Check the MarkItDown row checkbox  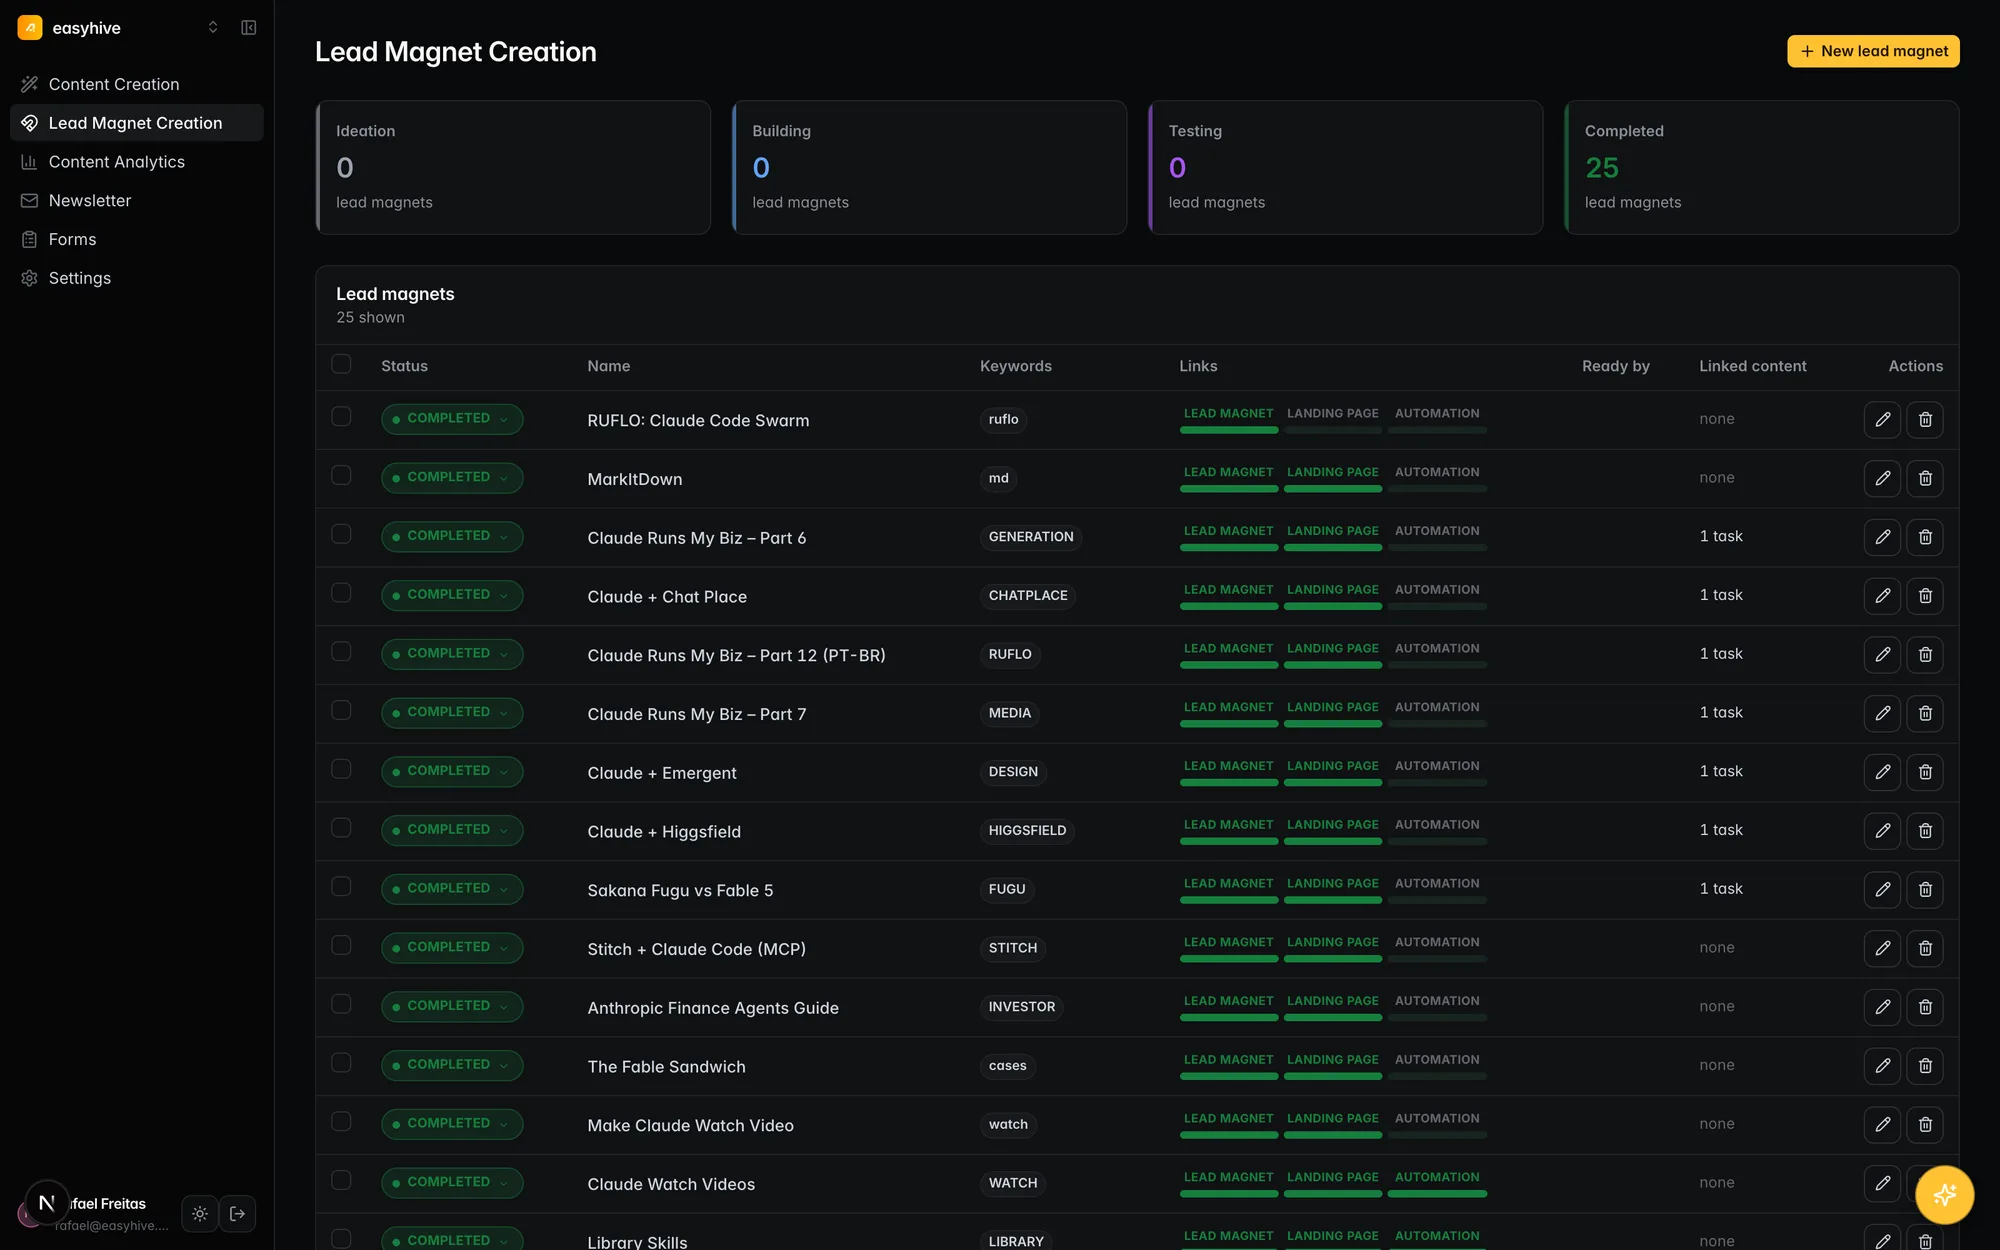click(341, 476)
